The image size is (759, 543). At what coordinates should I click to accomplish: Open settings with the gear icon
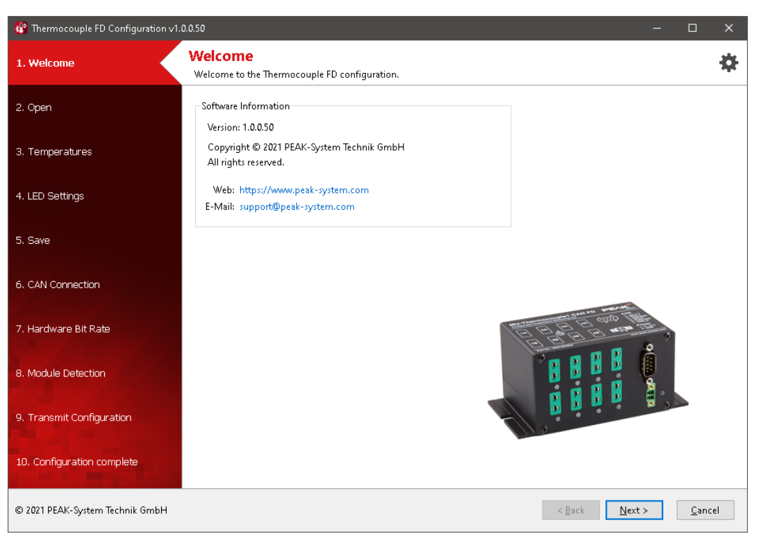[728, 63]
